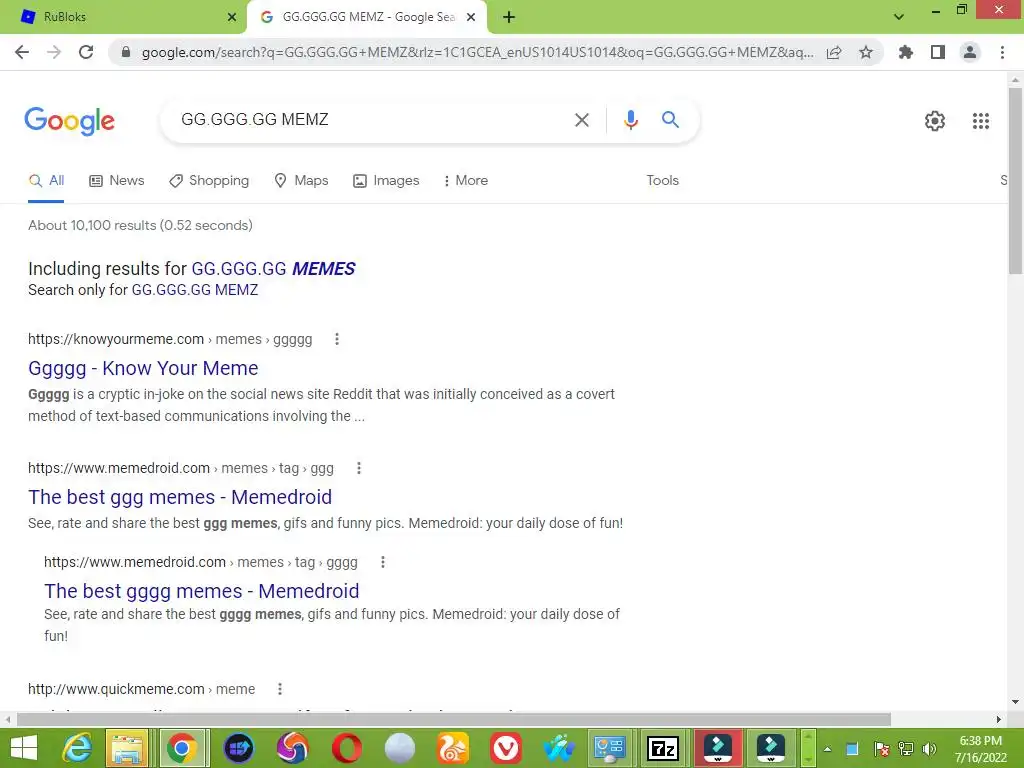Switch to the Maps results tab

pyautogui.click(x=301, y=181)
